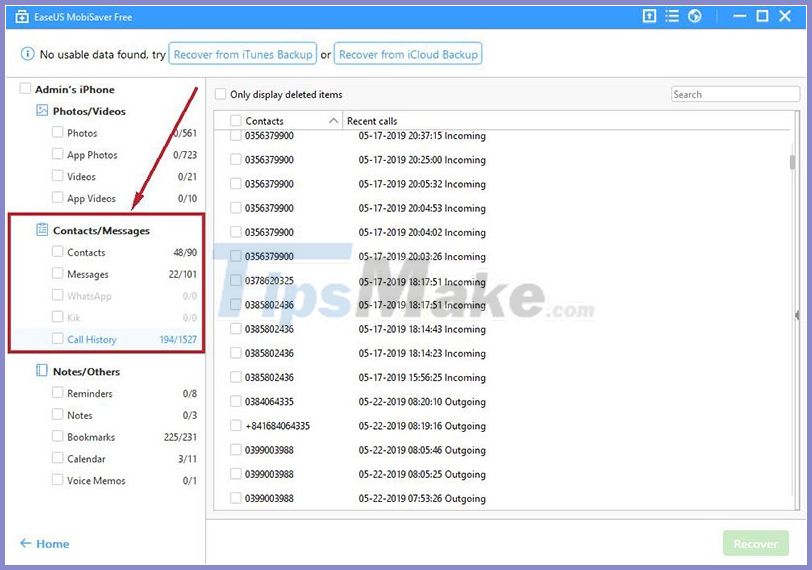812x570 pixels.
Task: Tick the Admin's iPhone checkbox
Action: [25, 89]
